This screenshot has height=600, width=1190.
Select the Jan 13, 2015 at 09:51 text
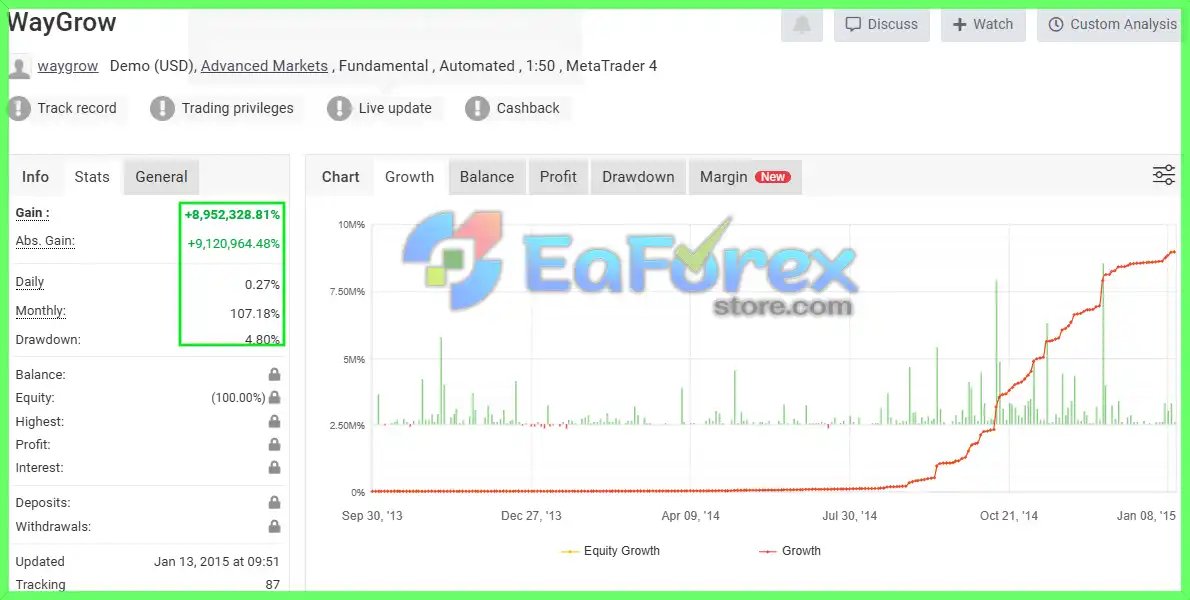point(216,561)
